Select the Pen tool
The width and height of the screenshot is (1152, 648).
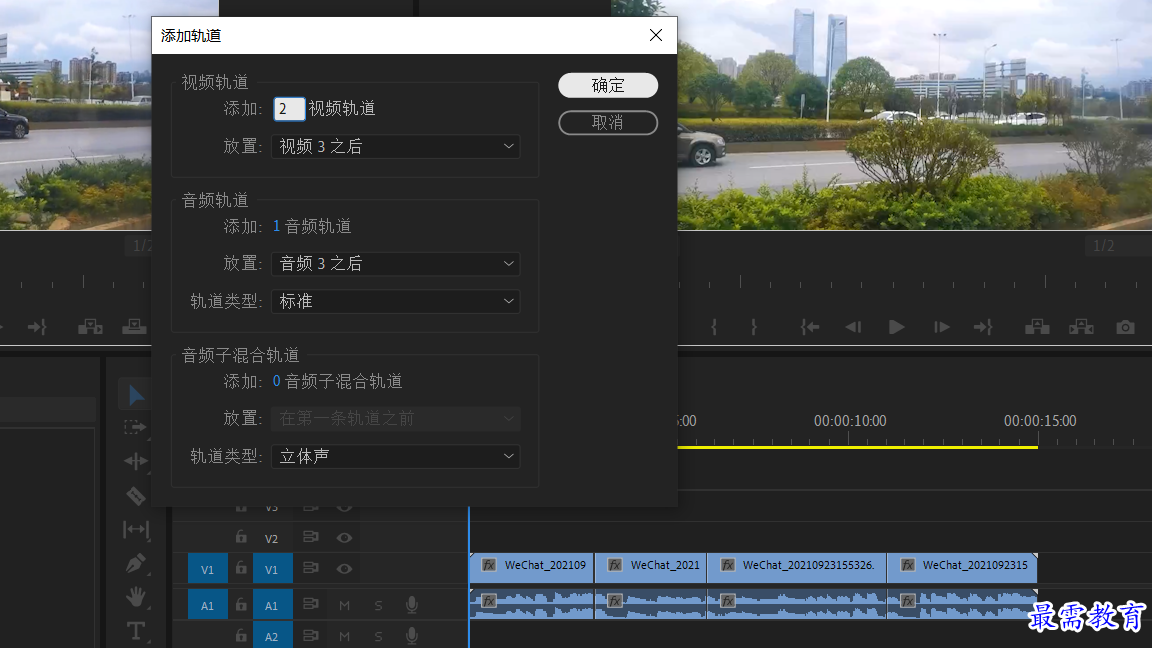[136, 564]
